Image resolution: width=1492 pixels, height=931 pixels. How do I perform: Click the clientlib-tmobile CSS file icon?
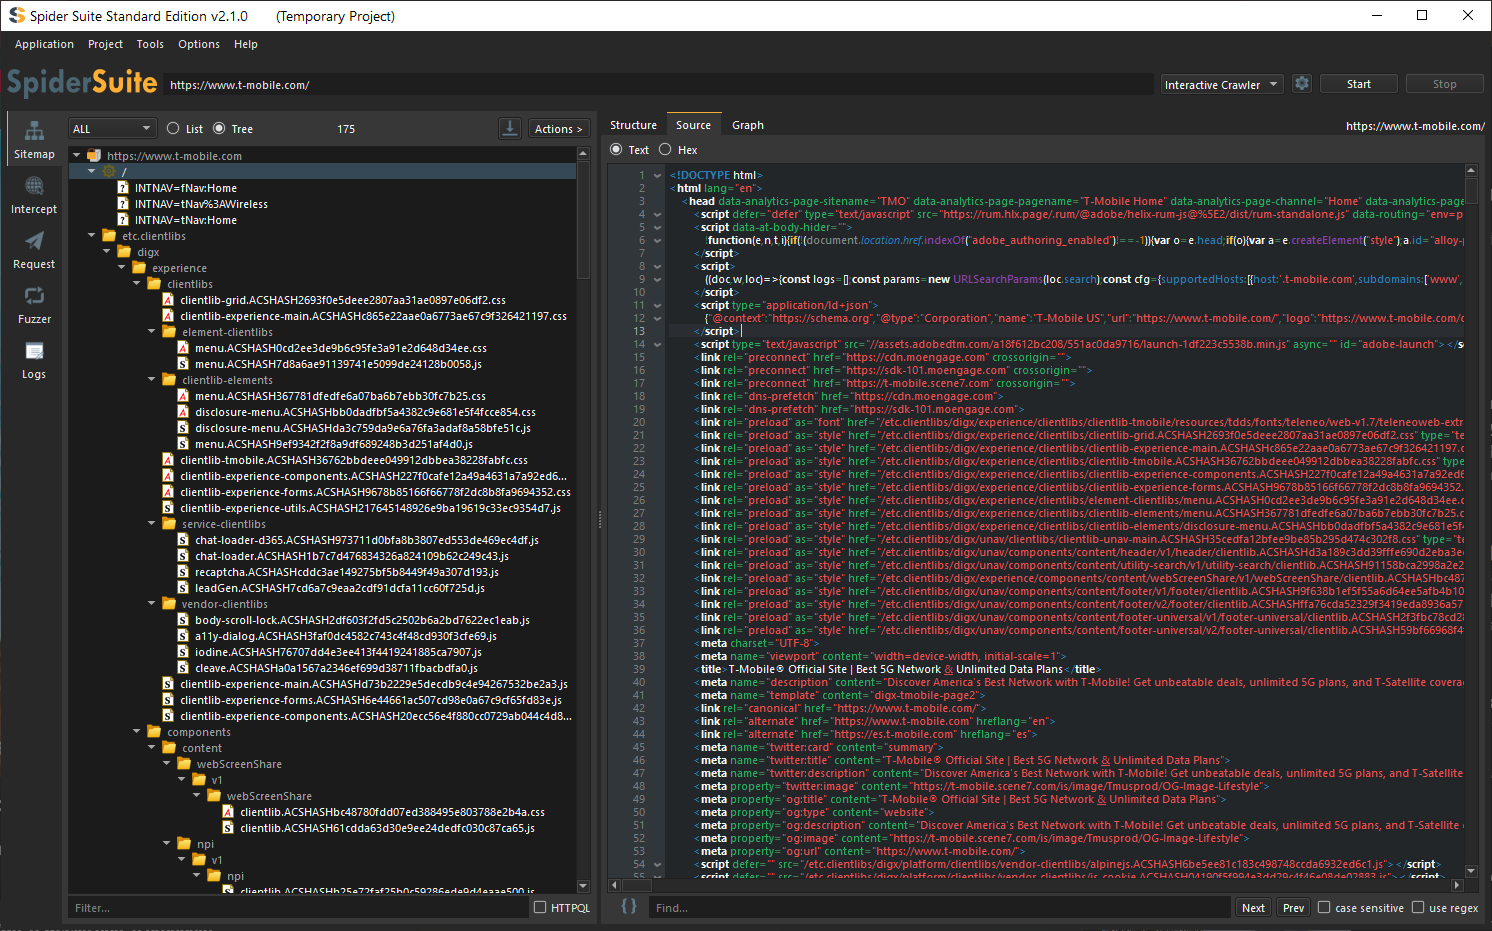(x=168, y=460)
